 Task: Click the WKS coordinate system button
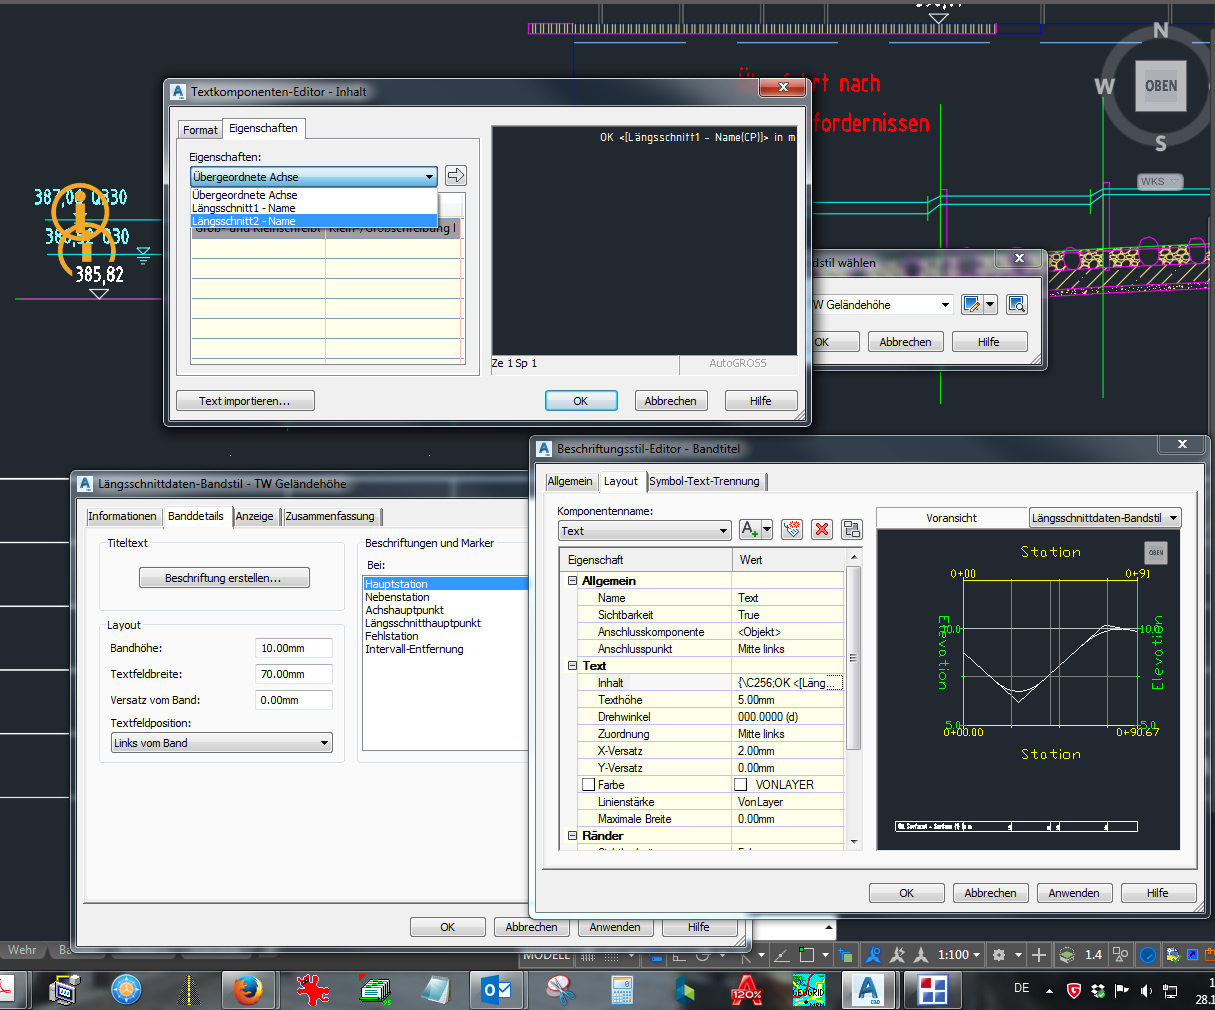(x=1160, y=181)
